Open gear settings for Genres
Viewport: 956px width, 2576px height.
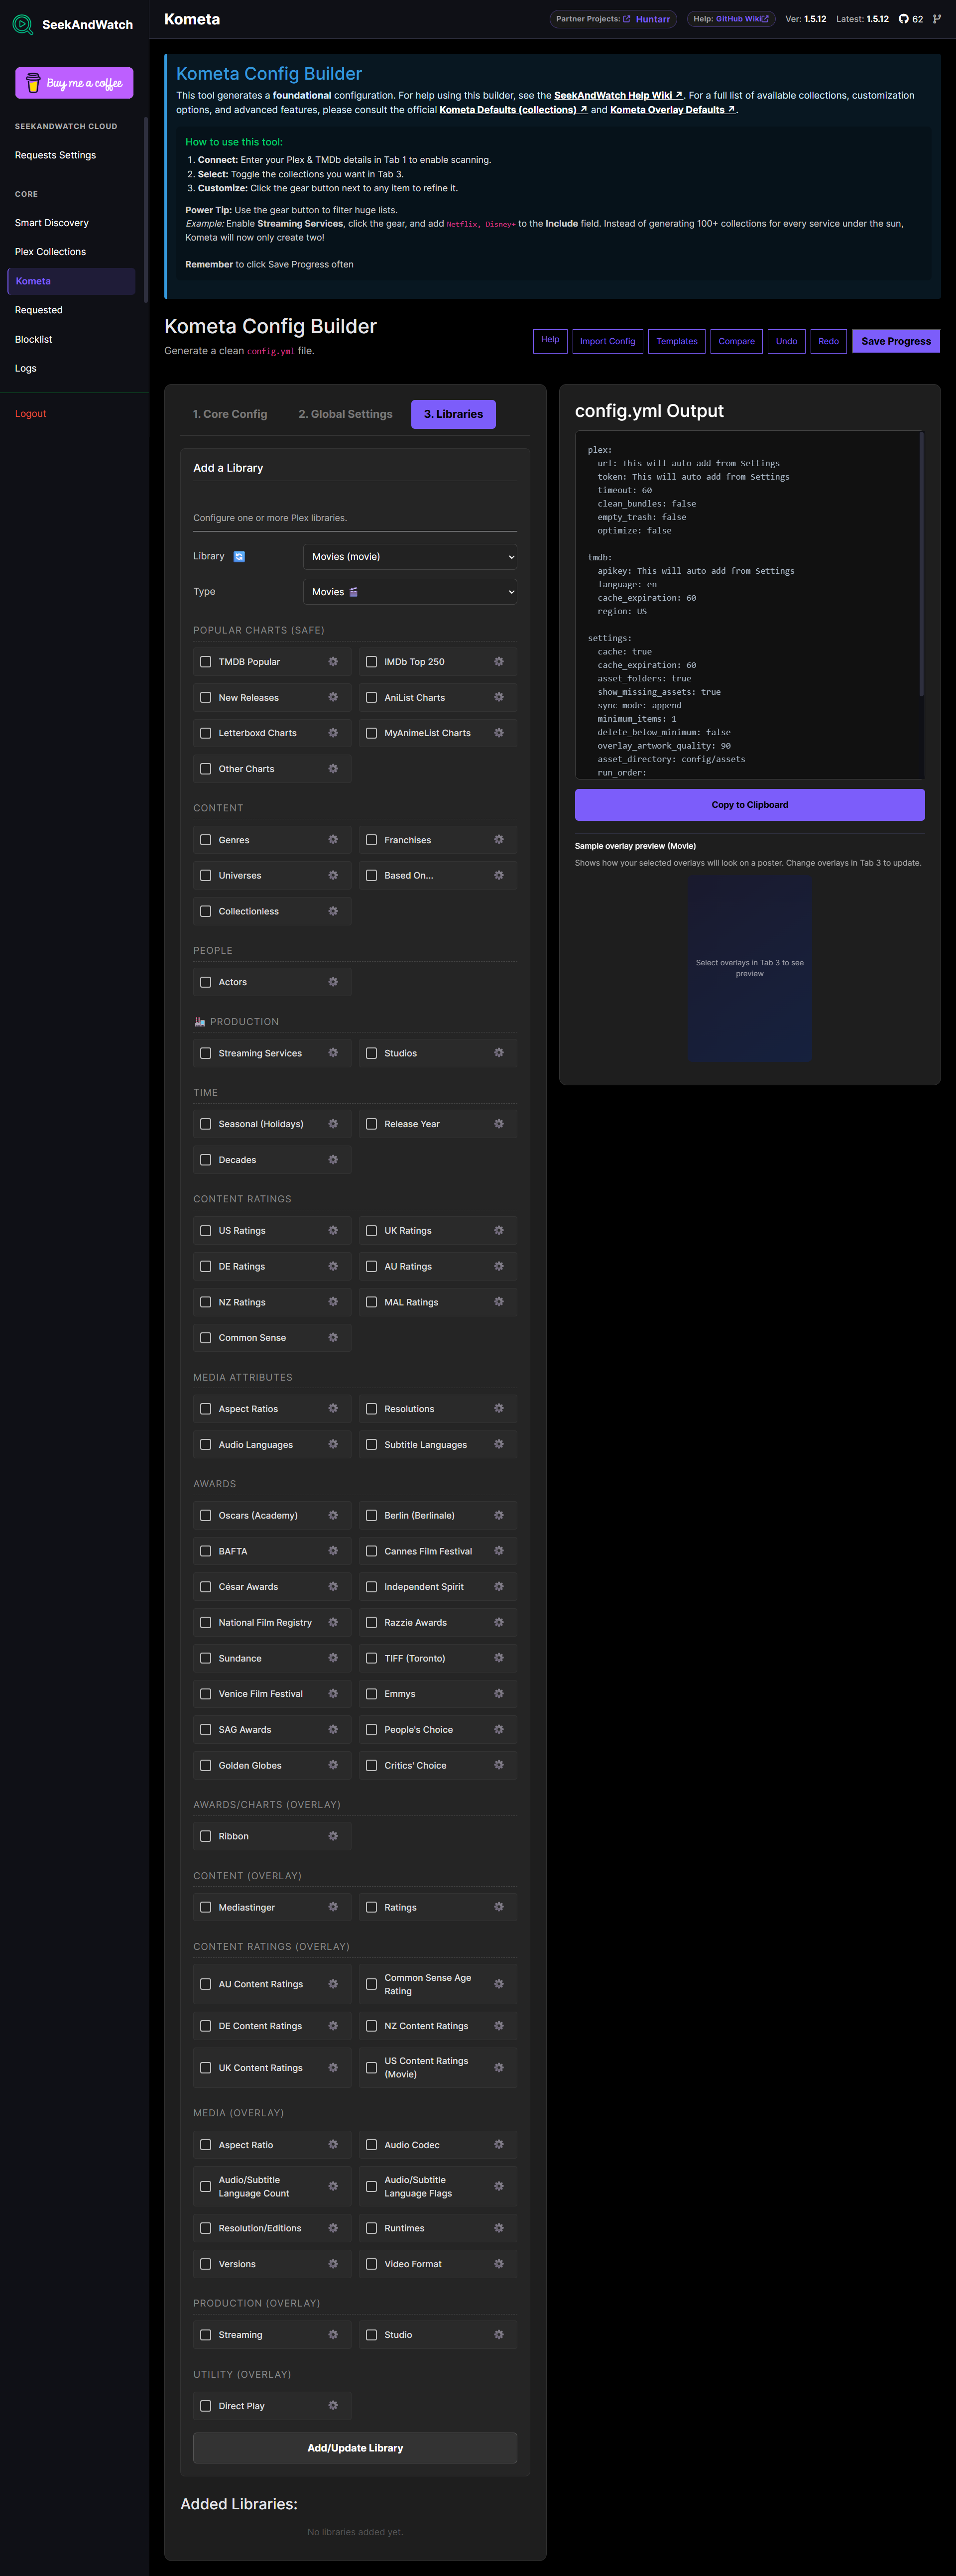pyautogui.click(x=333, y=840)
